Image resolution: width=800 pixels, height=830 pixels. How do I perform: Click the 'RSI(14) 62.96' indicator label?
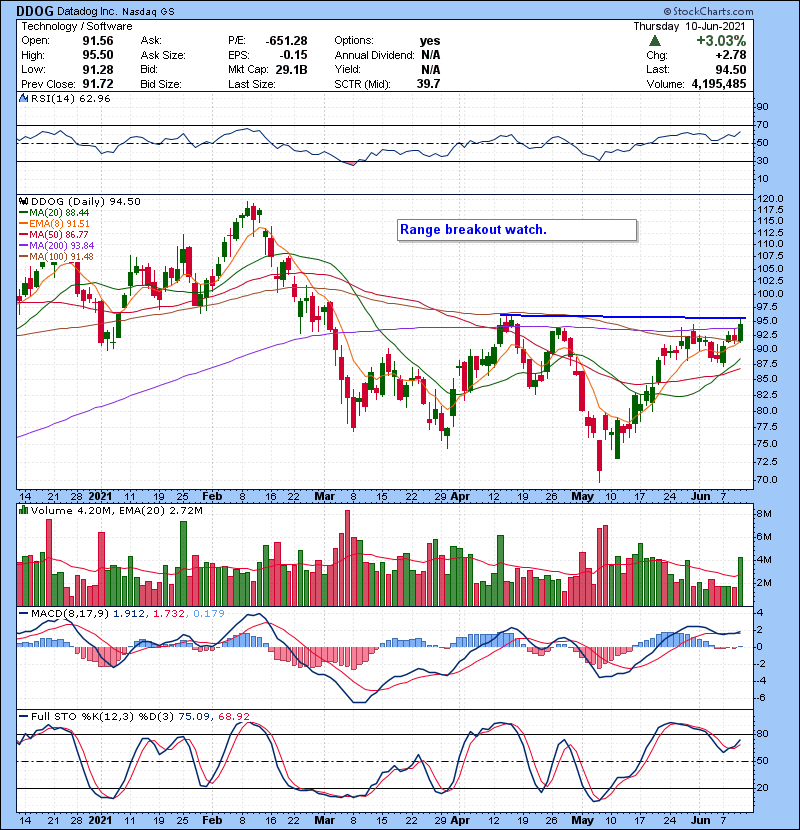[70, 98]
